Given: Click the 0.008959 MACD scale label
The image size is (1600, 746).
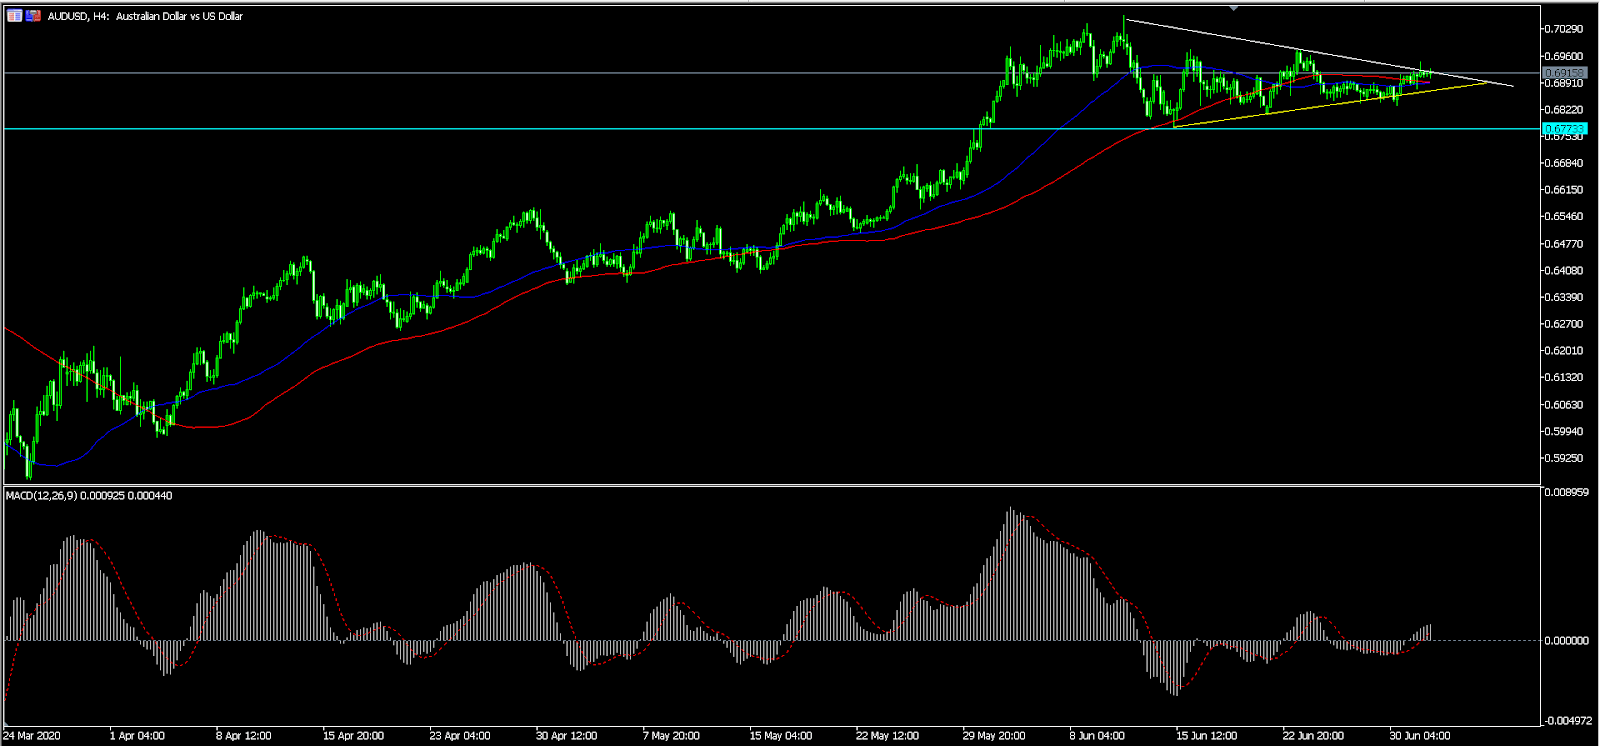Looking at the screenshot, I should click(1568, 492).
